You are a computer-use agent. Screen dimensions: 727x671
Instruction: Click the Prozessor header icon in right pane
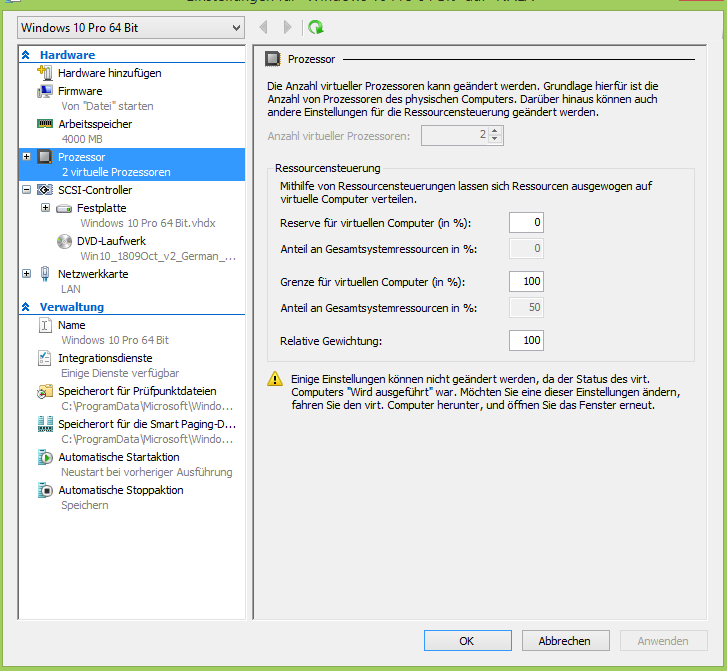click(x=273, y=59)
